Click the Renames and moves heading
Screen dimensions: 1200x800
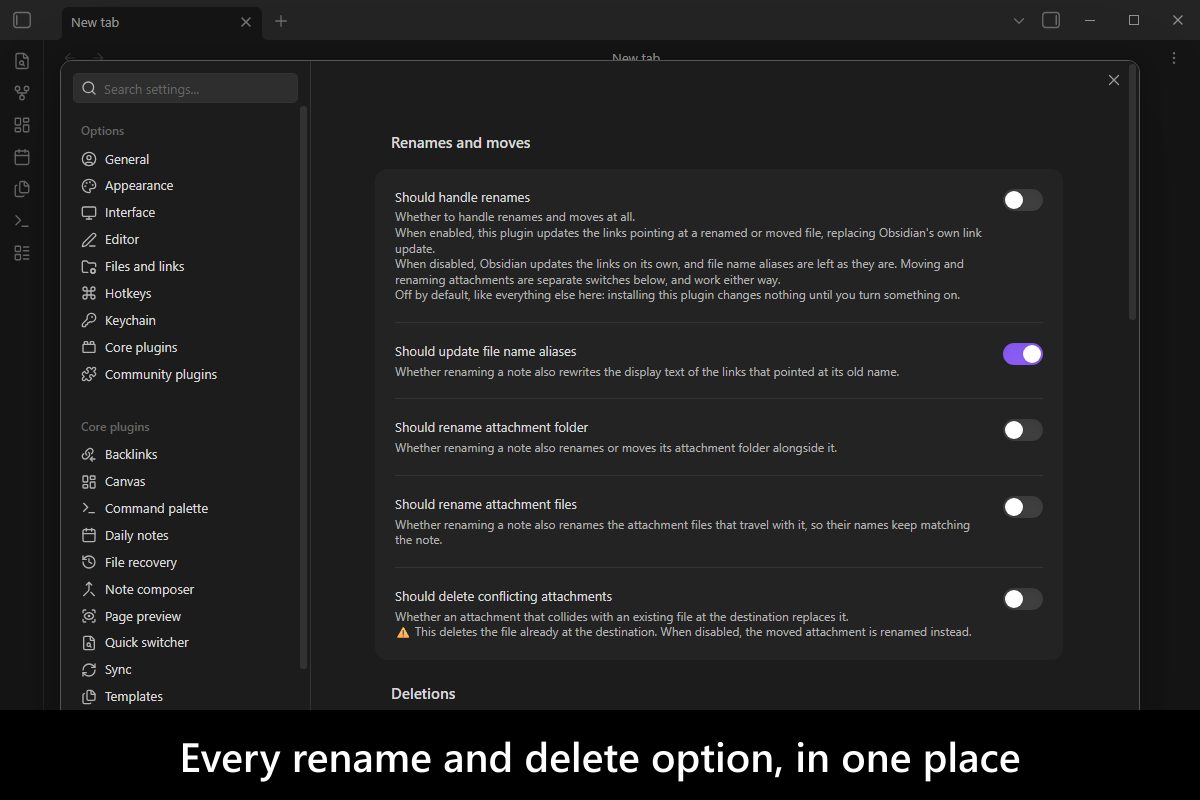[461, 143]
